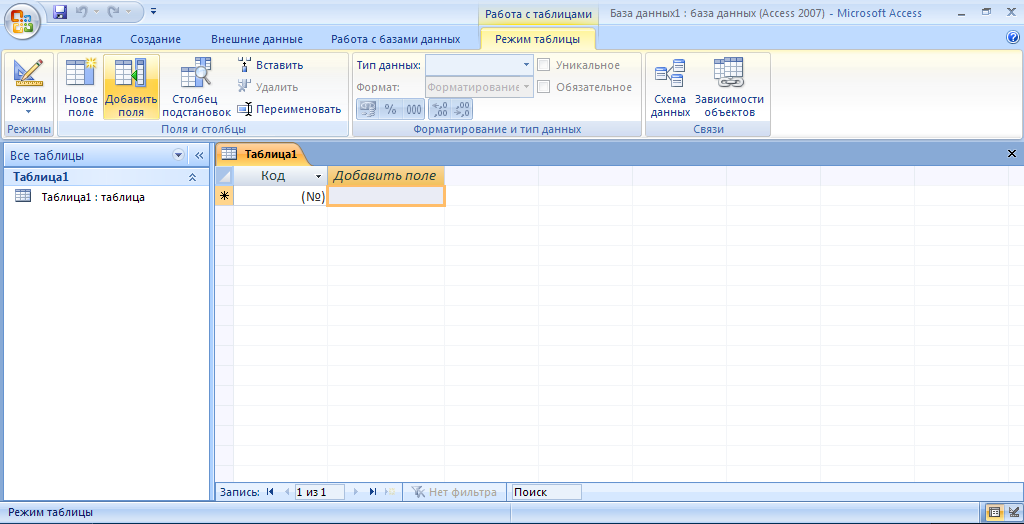Open Quick Access Toolbar customize arrow
Screen dimensions: 1024x524
pos(153,12)
